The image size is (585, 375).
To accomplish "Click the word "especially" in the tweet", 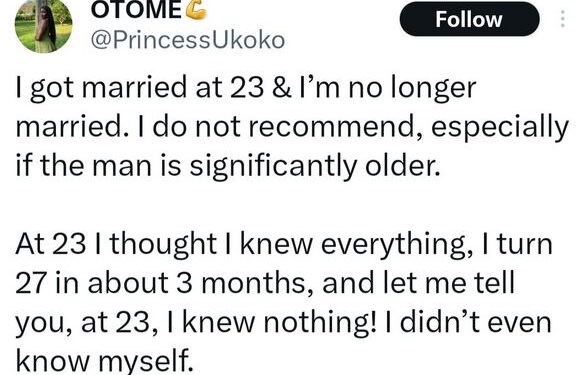I will coord(500,128).
